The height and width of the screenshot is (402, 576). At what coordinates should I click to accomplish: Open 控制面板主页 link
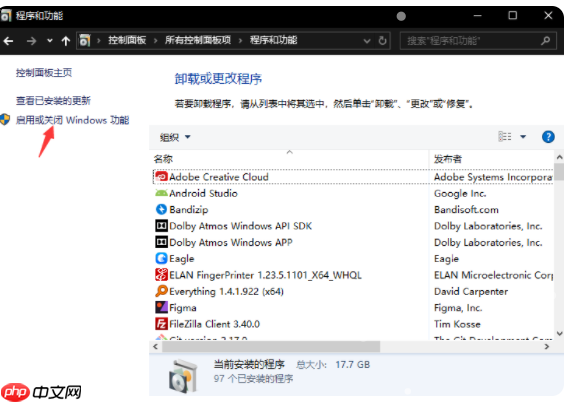pos(44,72)
